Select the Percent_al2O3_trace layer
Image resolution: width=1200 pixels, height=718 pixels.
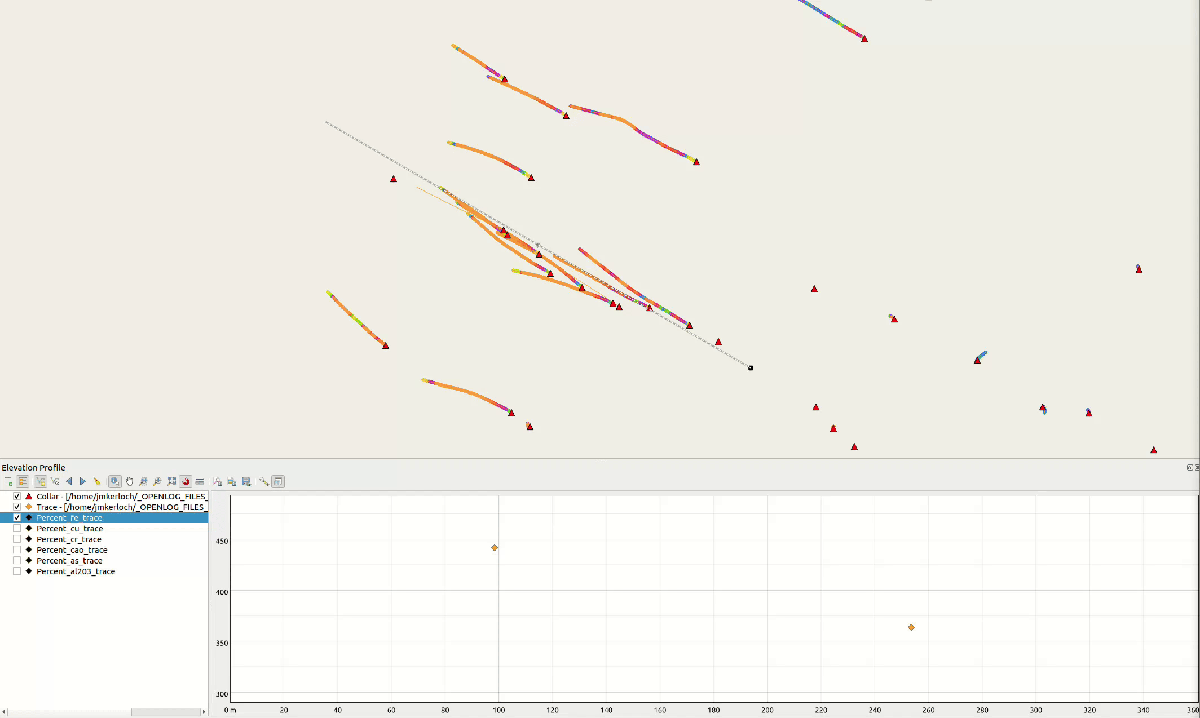pyautogui.click(x=75, y=572)
